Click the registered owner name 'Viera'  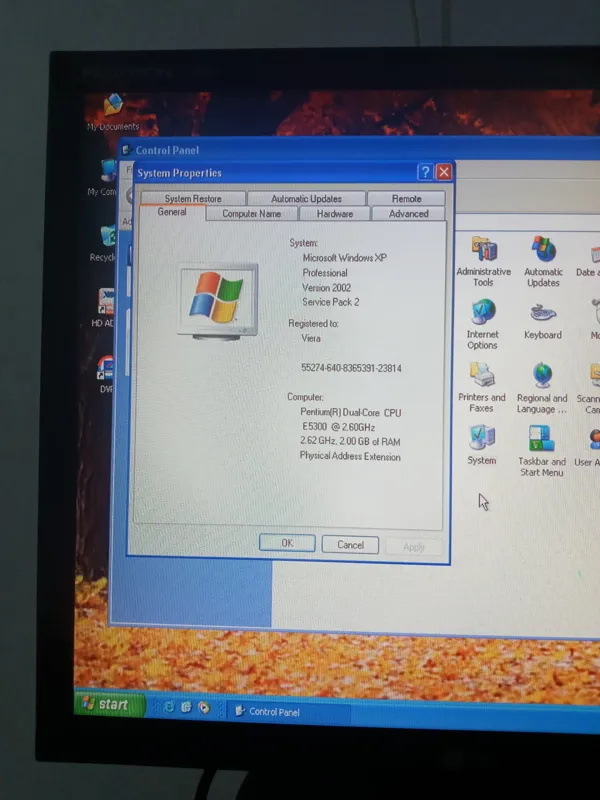pyautogui.click(x=311, y=338)
